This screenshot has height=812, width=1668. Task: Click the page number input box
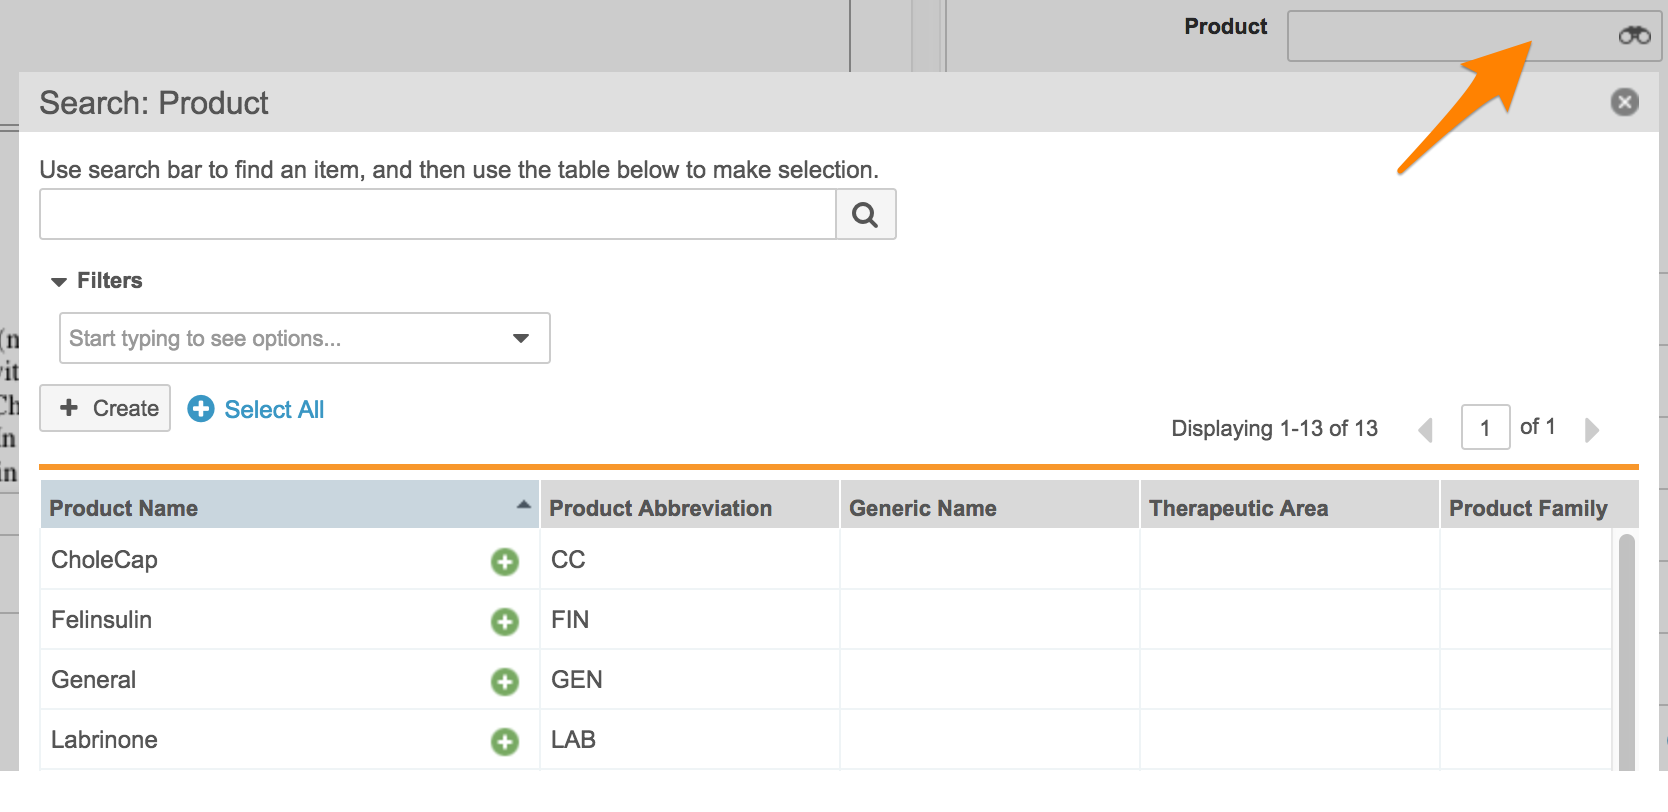tap(1485, 428)
